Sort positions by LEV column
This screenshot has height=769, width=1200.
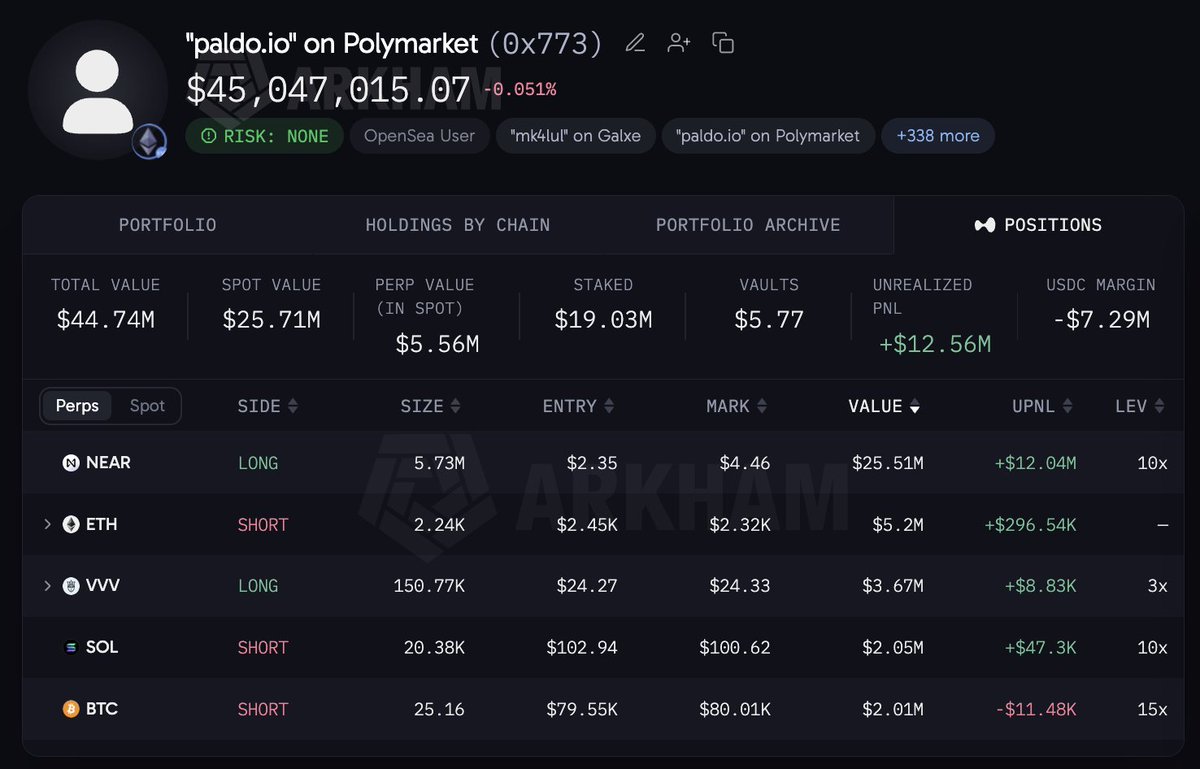pos(1140,406)
